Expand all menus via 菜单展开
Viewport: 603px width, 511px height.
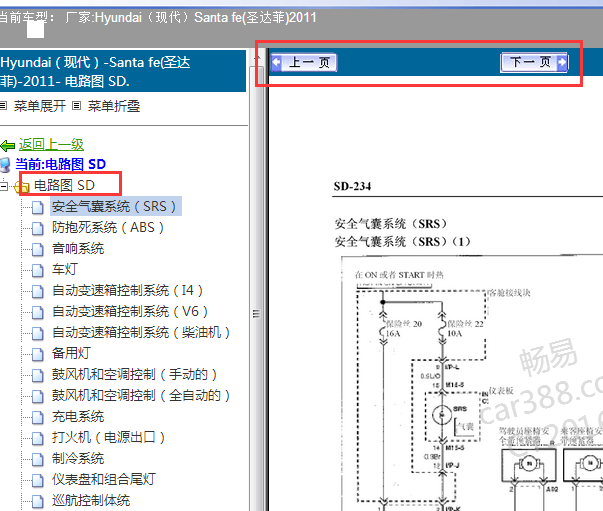[x=40, y=106]
